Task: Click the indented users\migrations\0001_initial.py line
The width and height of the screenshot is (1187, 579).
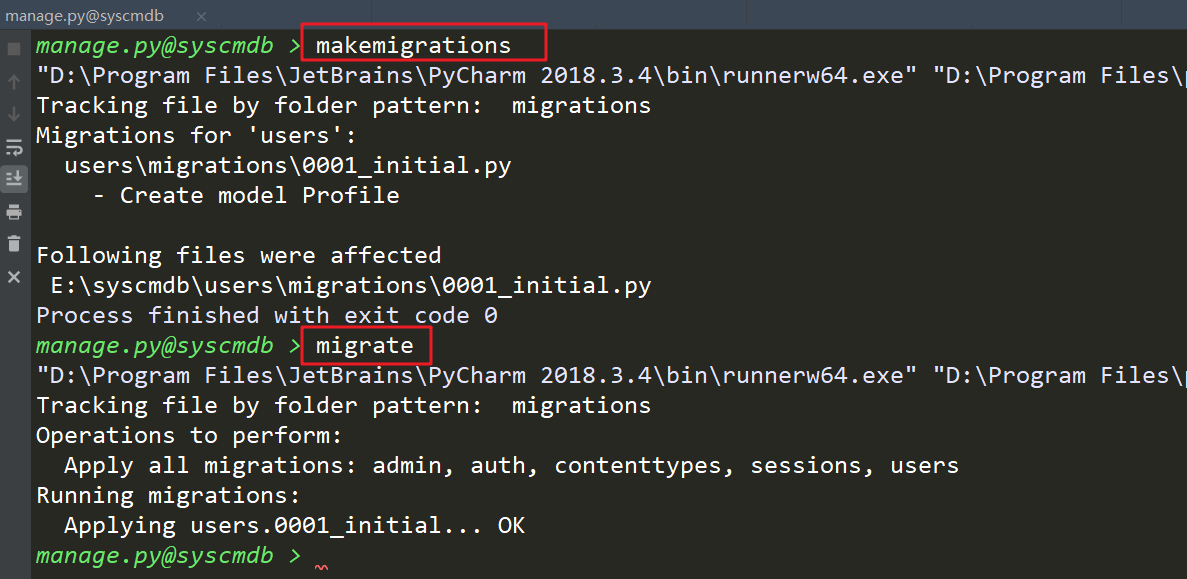Action: pyautogui.click(x=288, y=166)
